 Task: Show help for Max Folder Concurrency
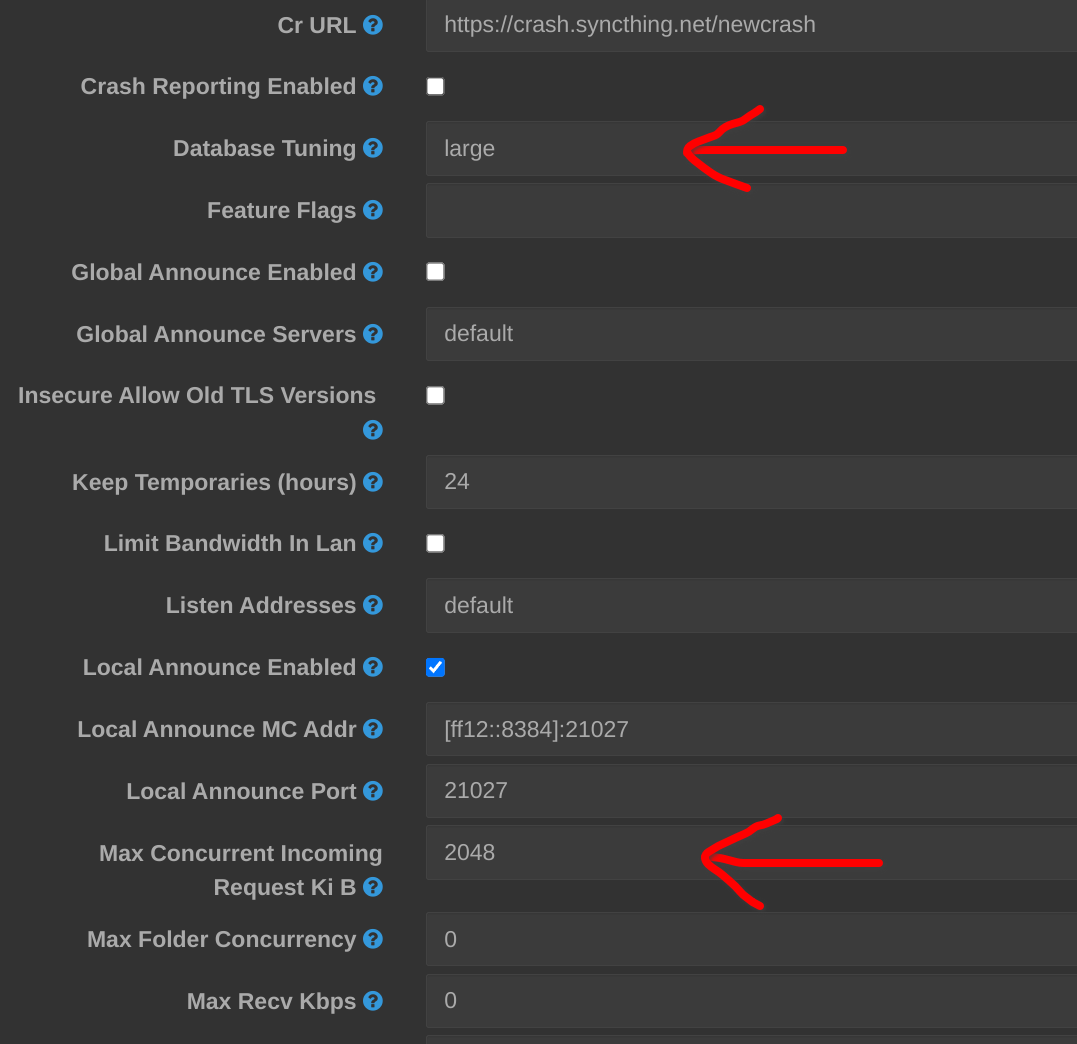[373, 939]
